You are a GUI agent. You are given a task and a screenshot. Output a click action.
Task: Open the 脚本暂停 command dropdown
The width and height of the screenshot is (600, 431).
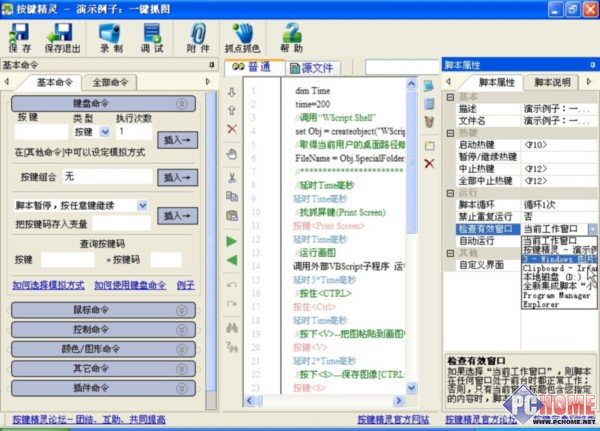point(142,205)
